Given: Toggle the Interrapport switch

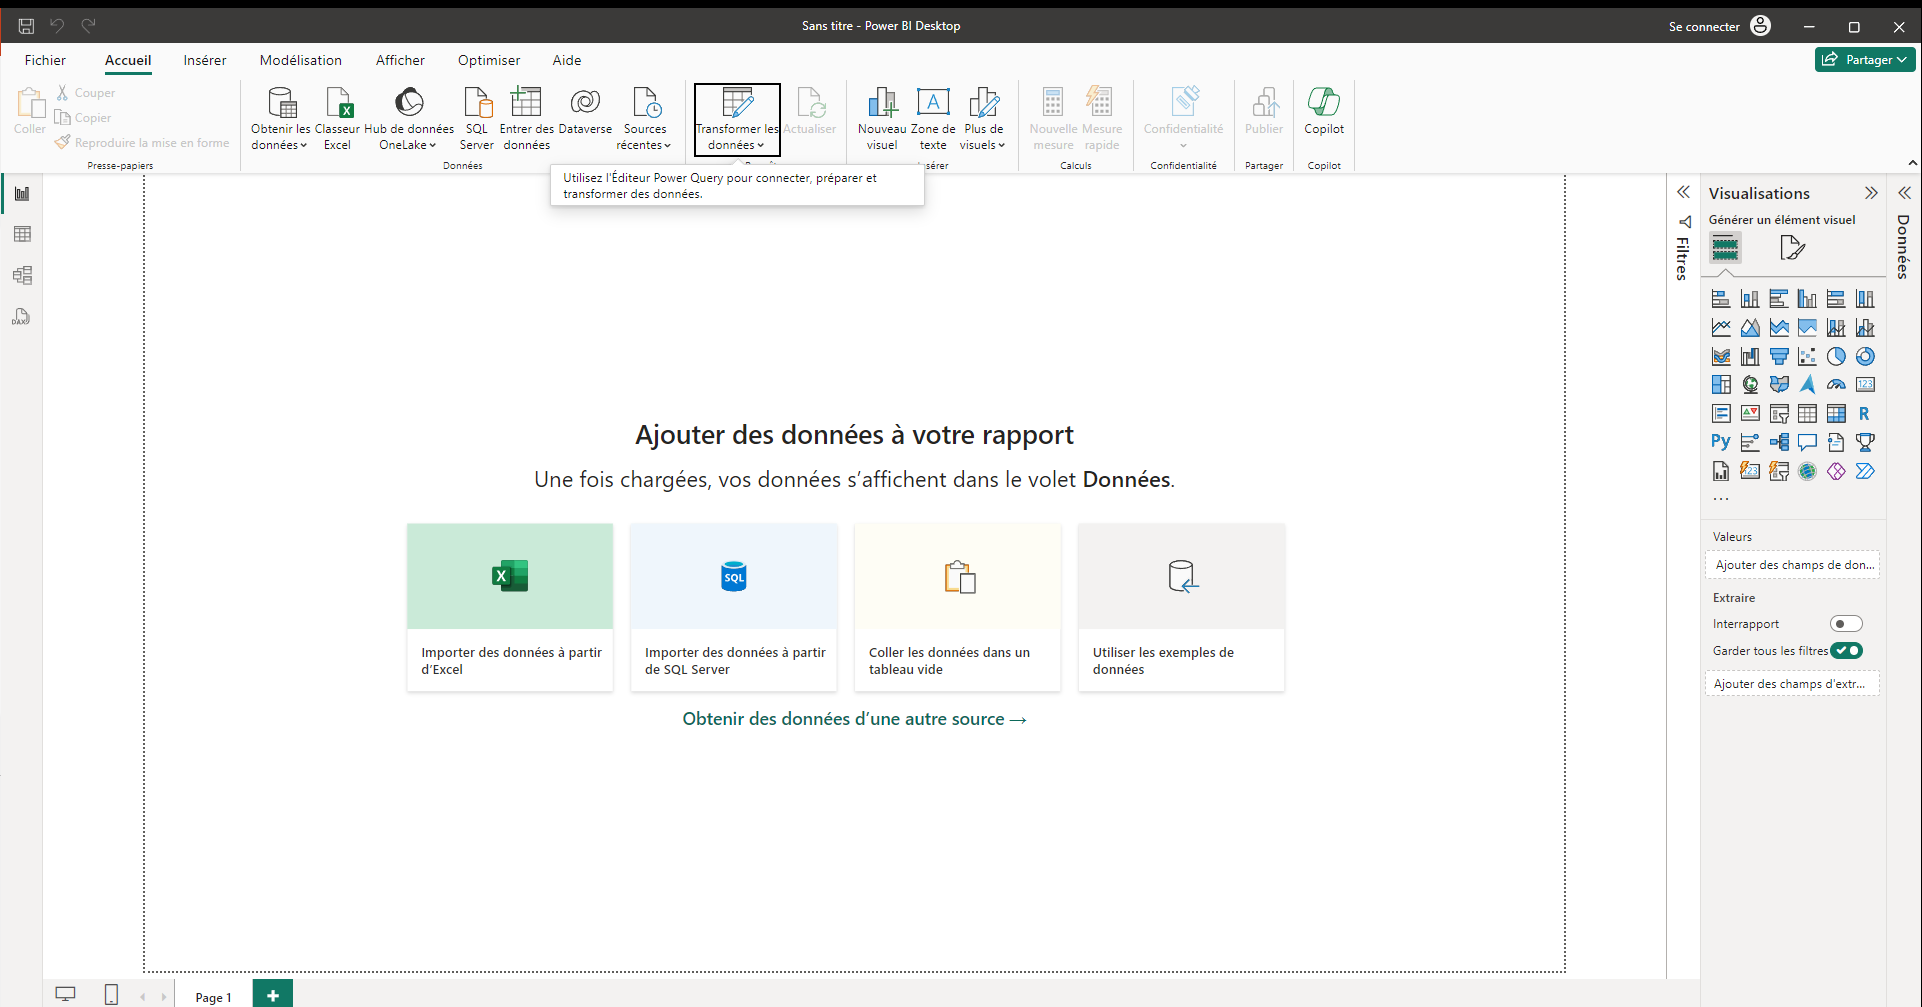Looking at the screenshot, I should point(1846,624).
